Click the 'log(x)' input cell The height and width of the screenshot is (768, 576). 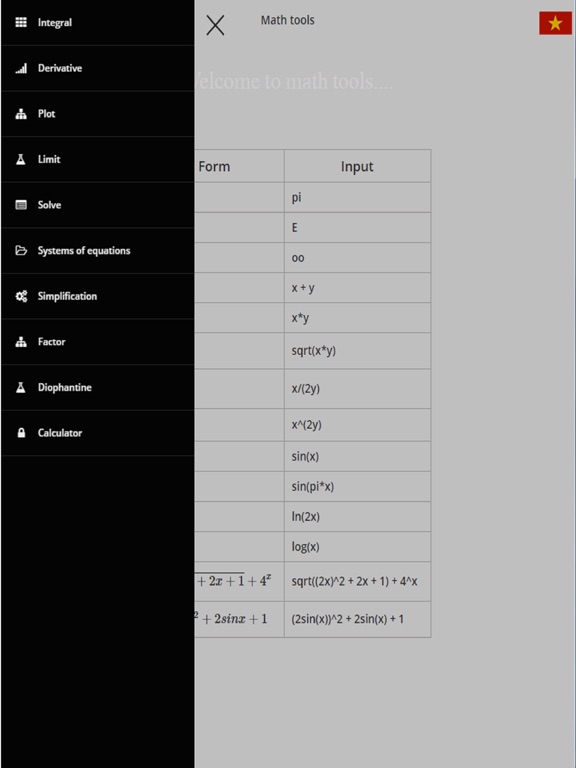point(358,547)
